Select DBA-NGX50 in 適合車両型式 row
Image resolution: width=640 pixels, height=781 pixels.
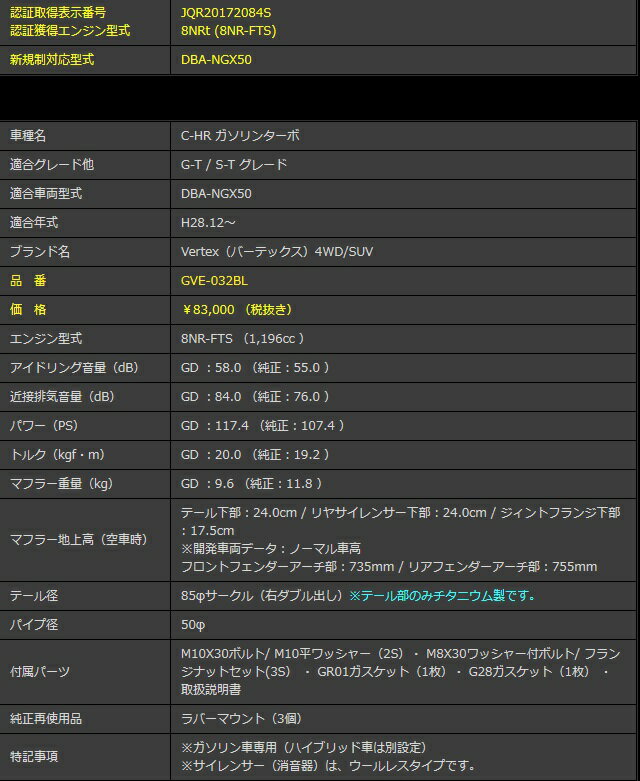click(216, 193)
